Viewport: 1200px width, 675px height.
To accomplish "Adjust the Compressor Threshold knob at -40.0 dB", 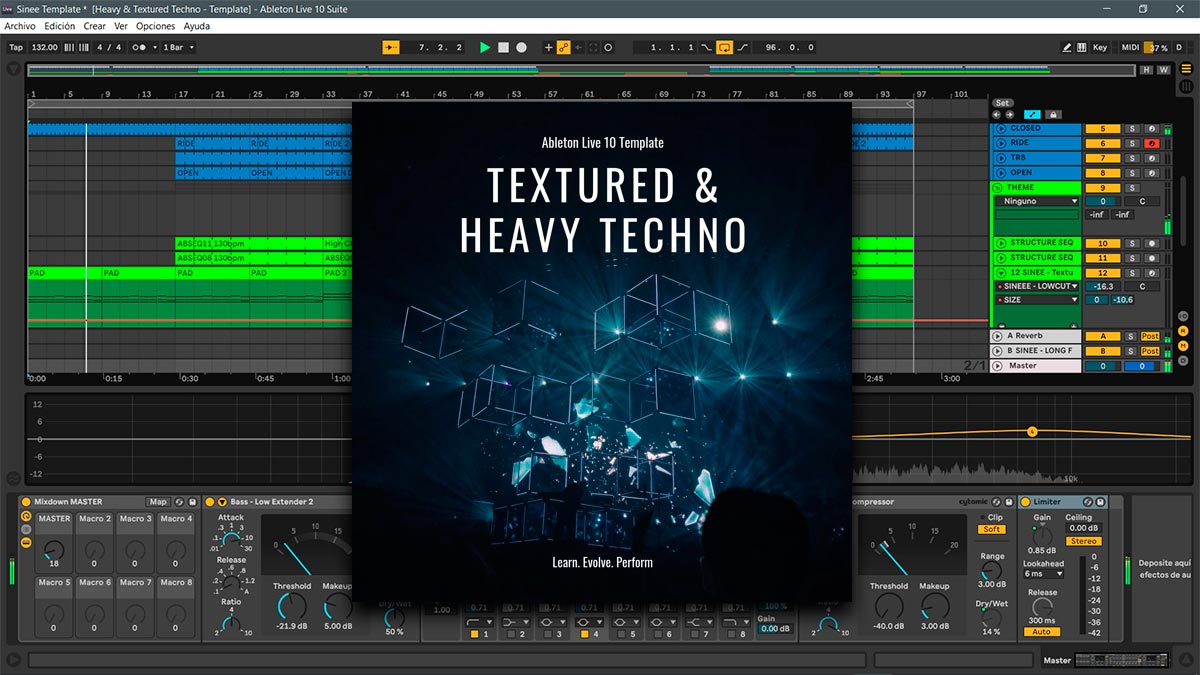I will [888, 605].
